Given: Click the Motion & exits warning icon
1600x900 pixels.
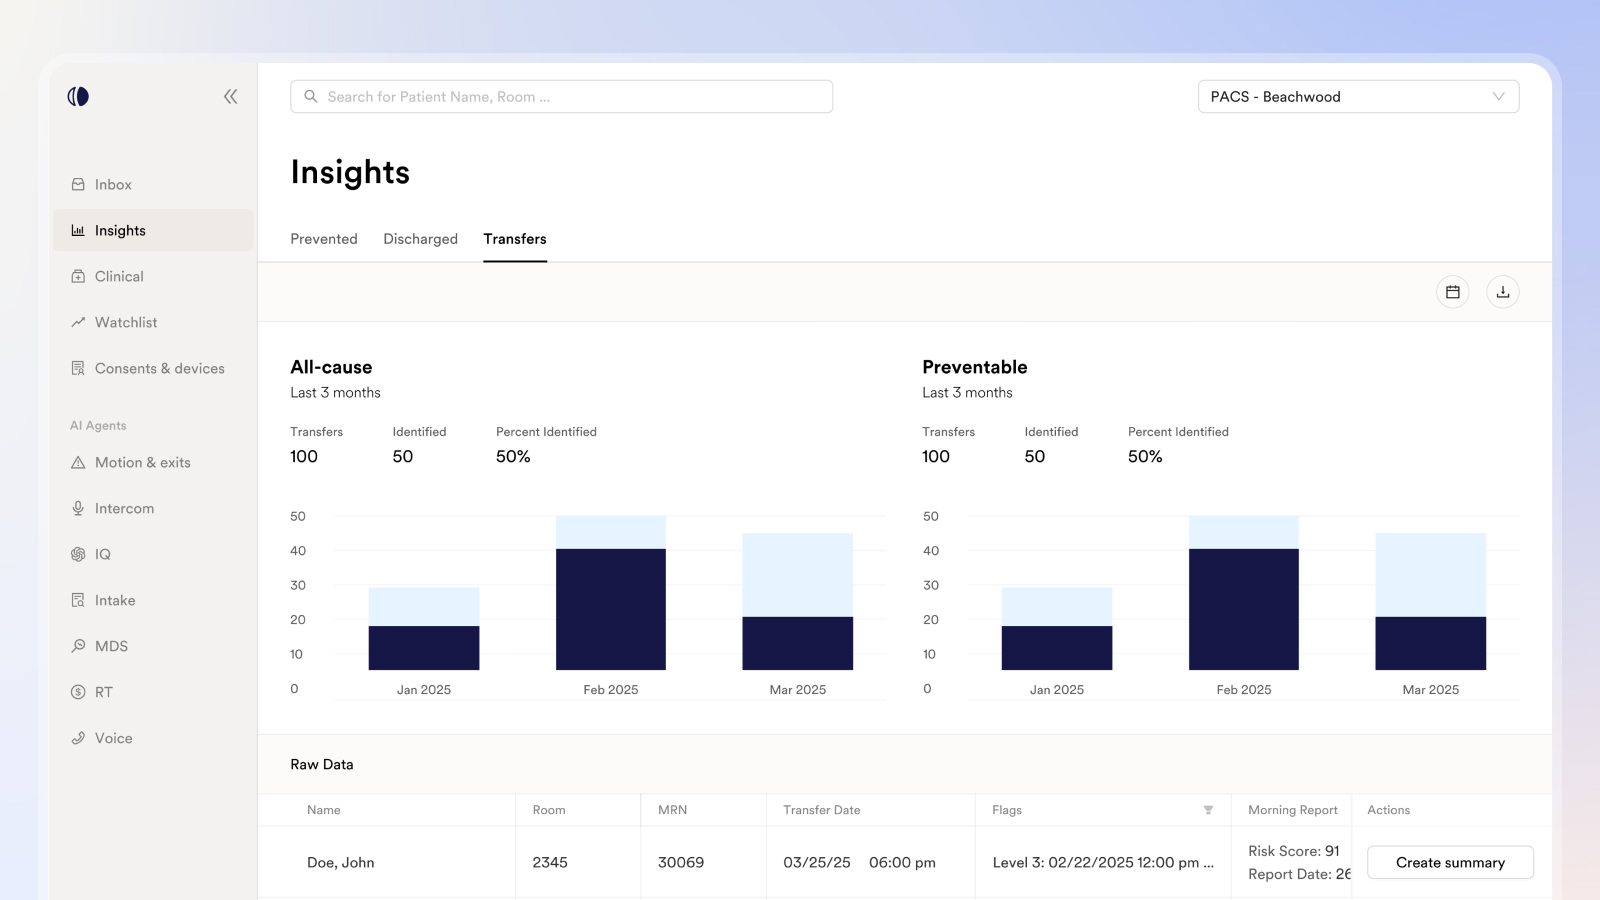Looking at the screenshot, I should 78,462.
